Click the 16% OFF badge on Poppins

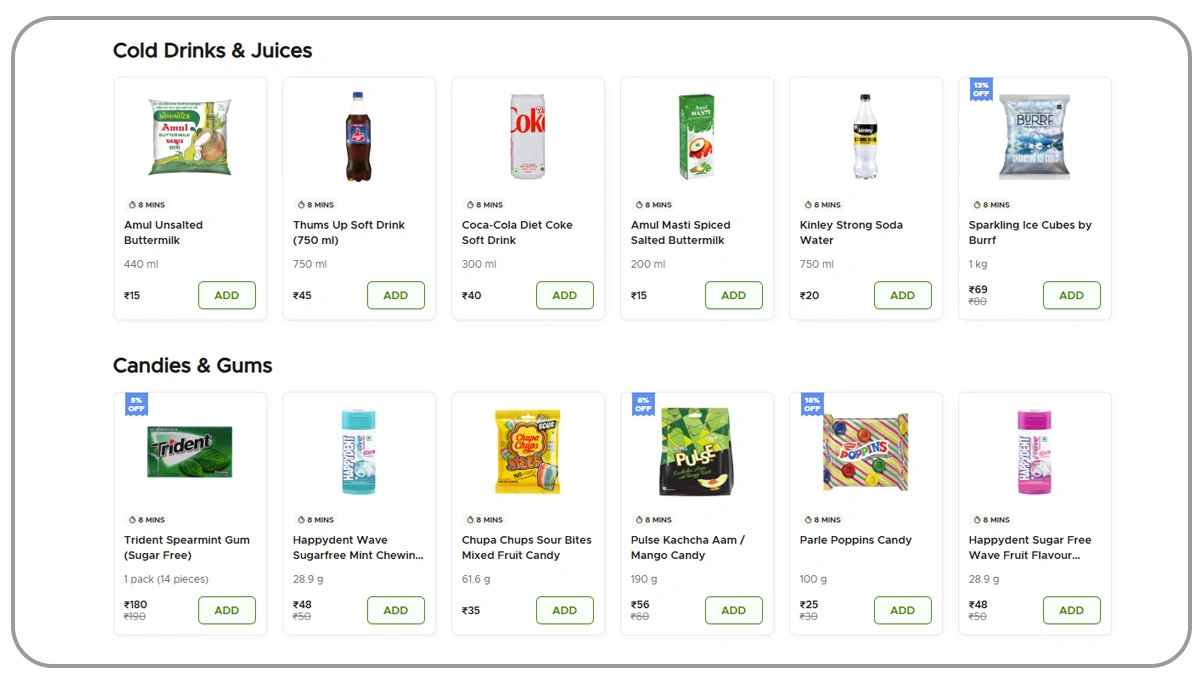pyautogui.click(x=812, y=404)
